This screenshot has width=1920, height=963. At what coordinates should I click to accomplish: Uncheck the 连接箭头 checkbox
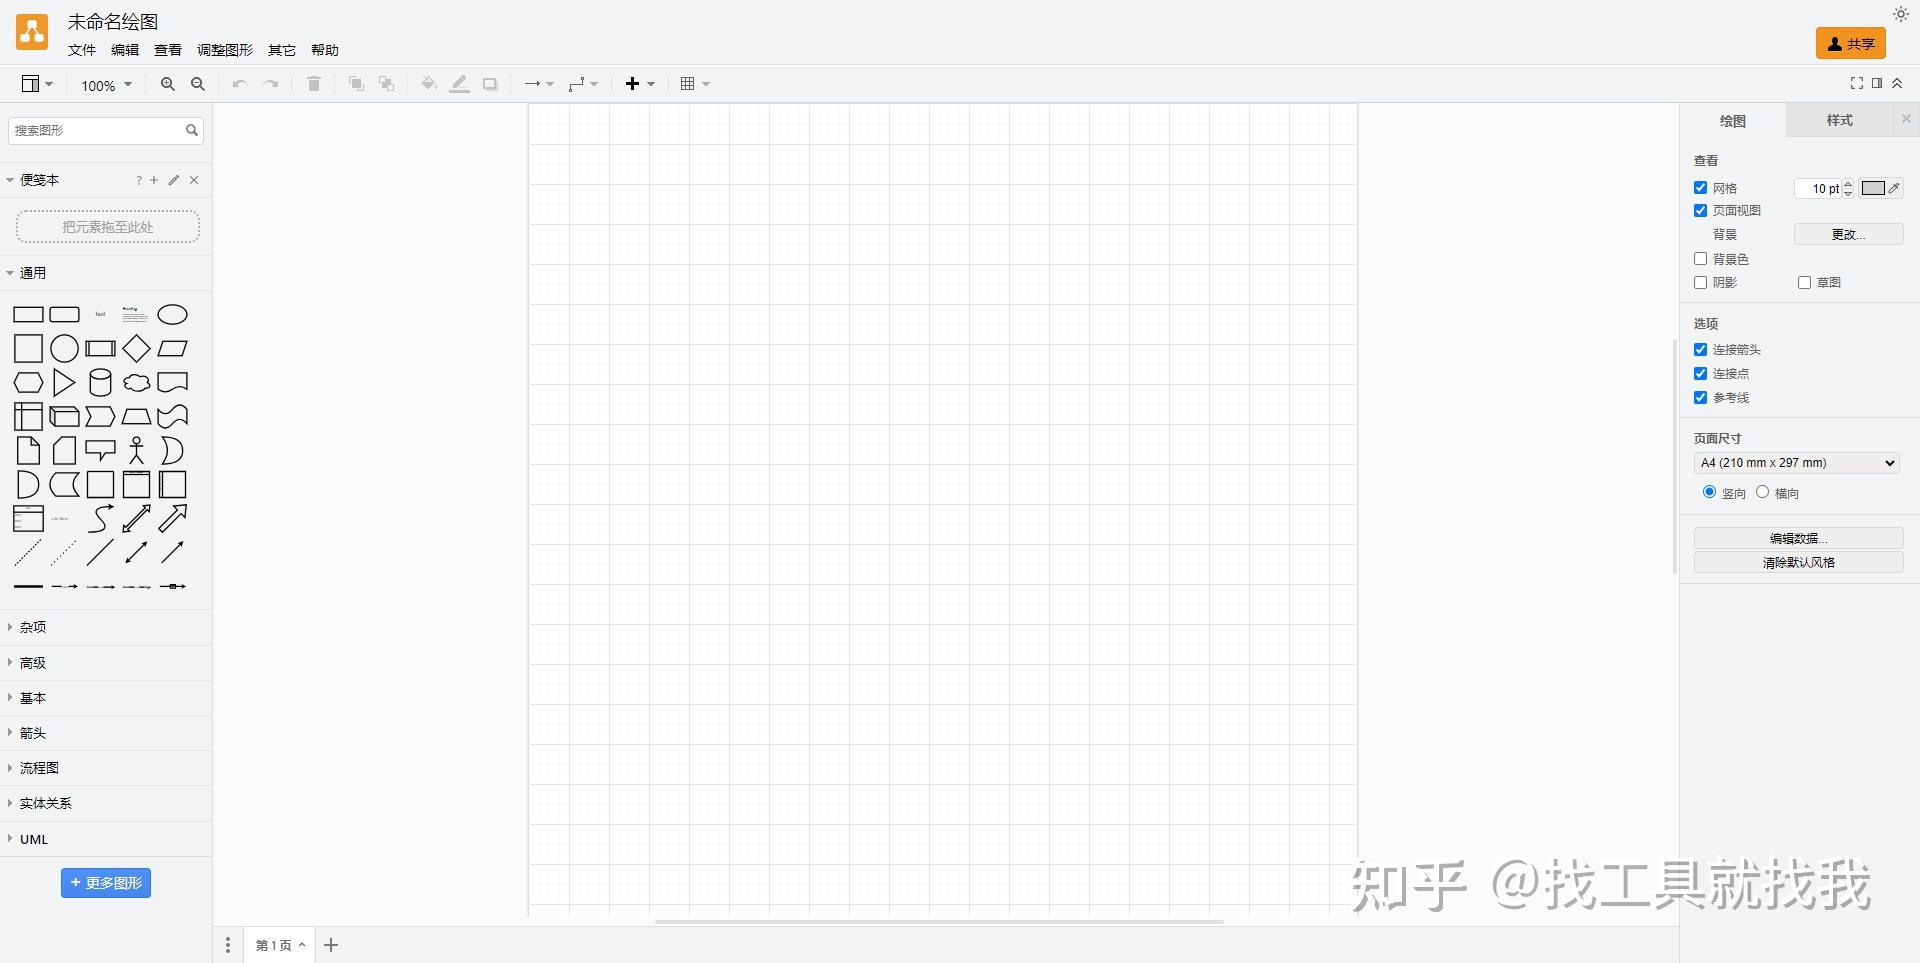1700,350
